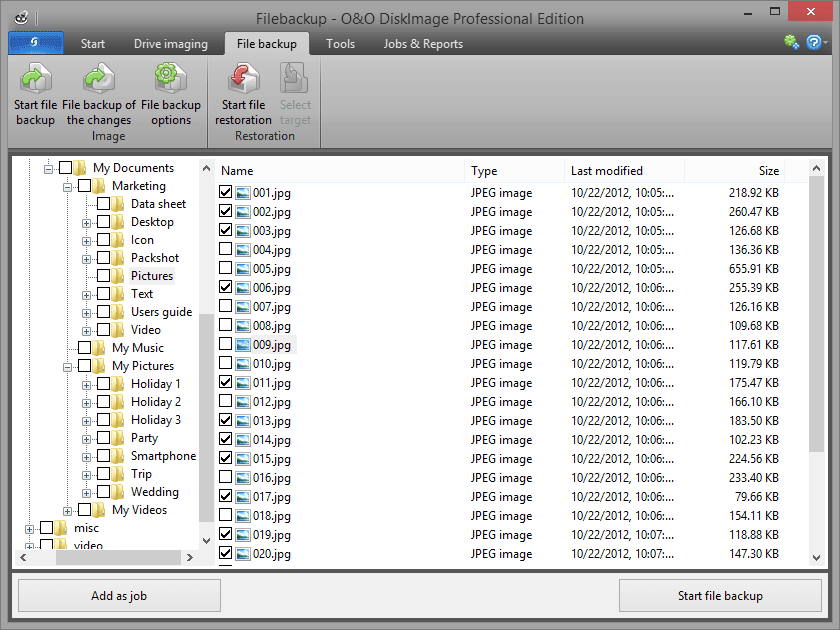The image size is (840, 630).
Task: Click the Start file backup ribbon icon
Action: coord(35,79)
